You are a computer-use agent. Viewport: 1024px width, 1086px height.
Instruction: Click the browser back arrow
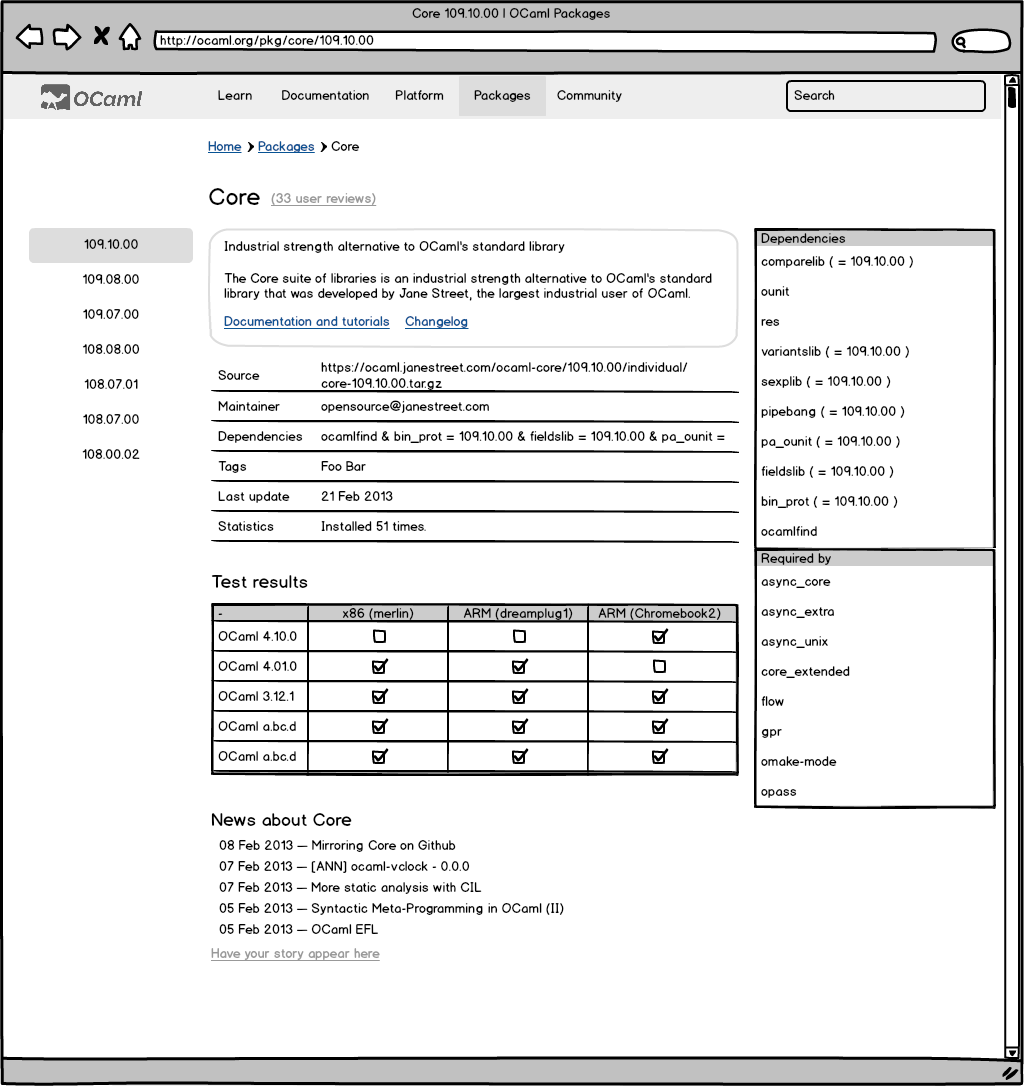[x=30, y=37]
